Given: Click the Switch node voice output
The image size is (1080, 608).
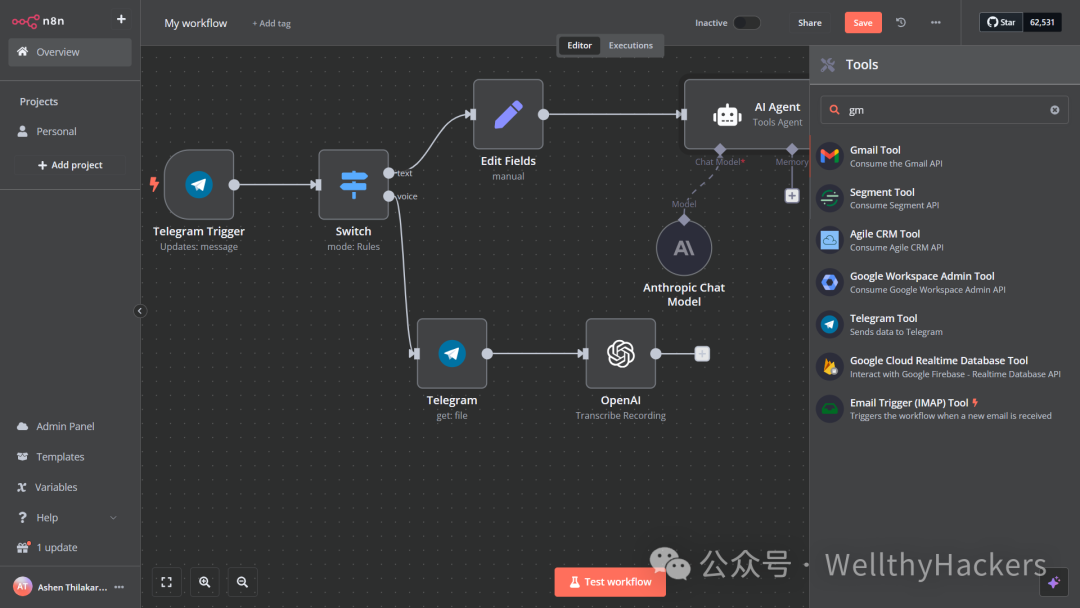Looking at the screenshot, I should [x=389, y=196].
